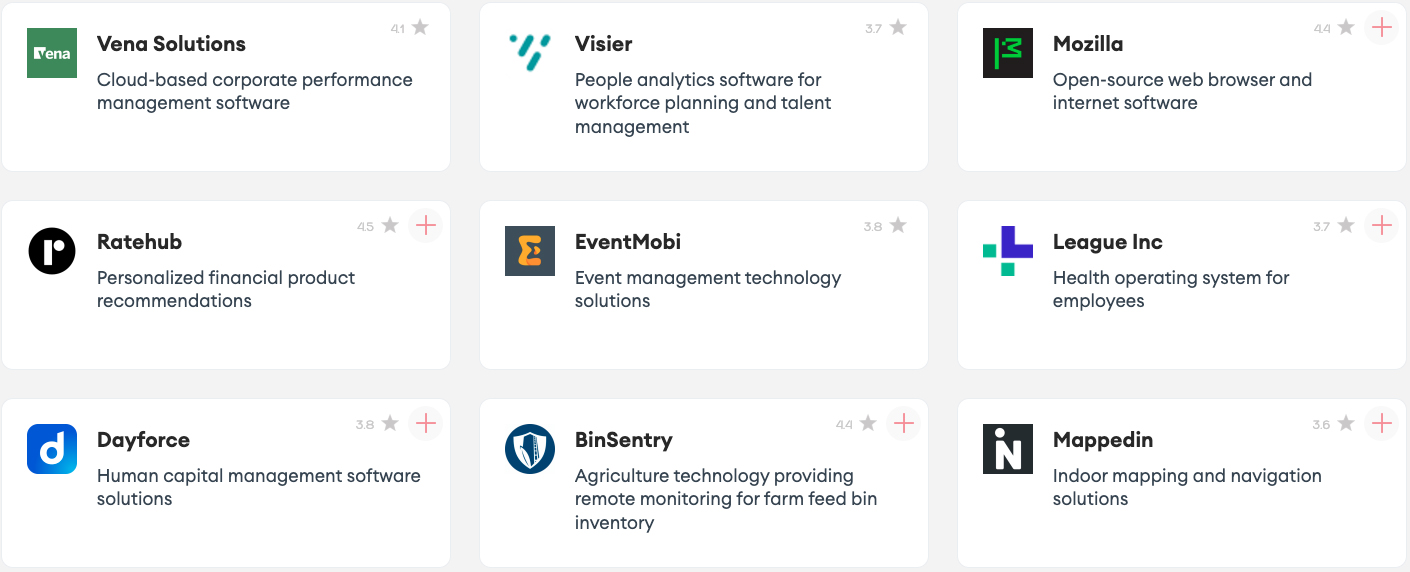Click the 4.5 star rating on Ratehub
This screenshot has height=572, width=1410.
378,226
